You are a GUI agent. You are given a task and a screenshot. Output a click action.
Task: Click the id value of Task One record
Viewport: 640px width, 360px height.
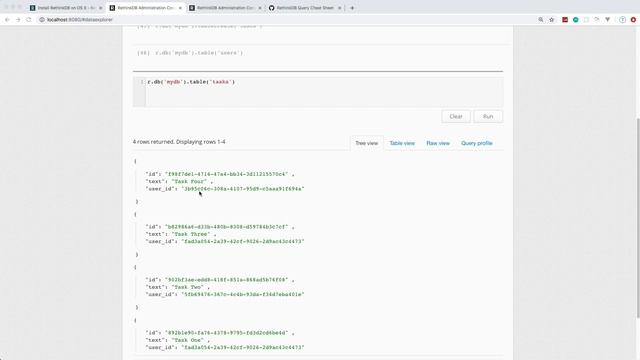[227, 333]
